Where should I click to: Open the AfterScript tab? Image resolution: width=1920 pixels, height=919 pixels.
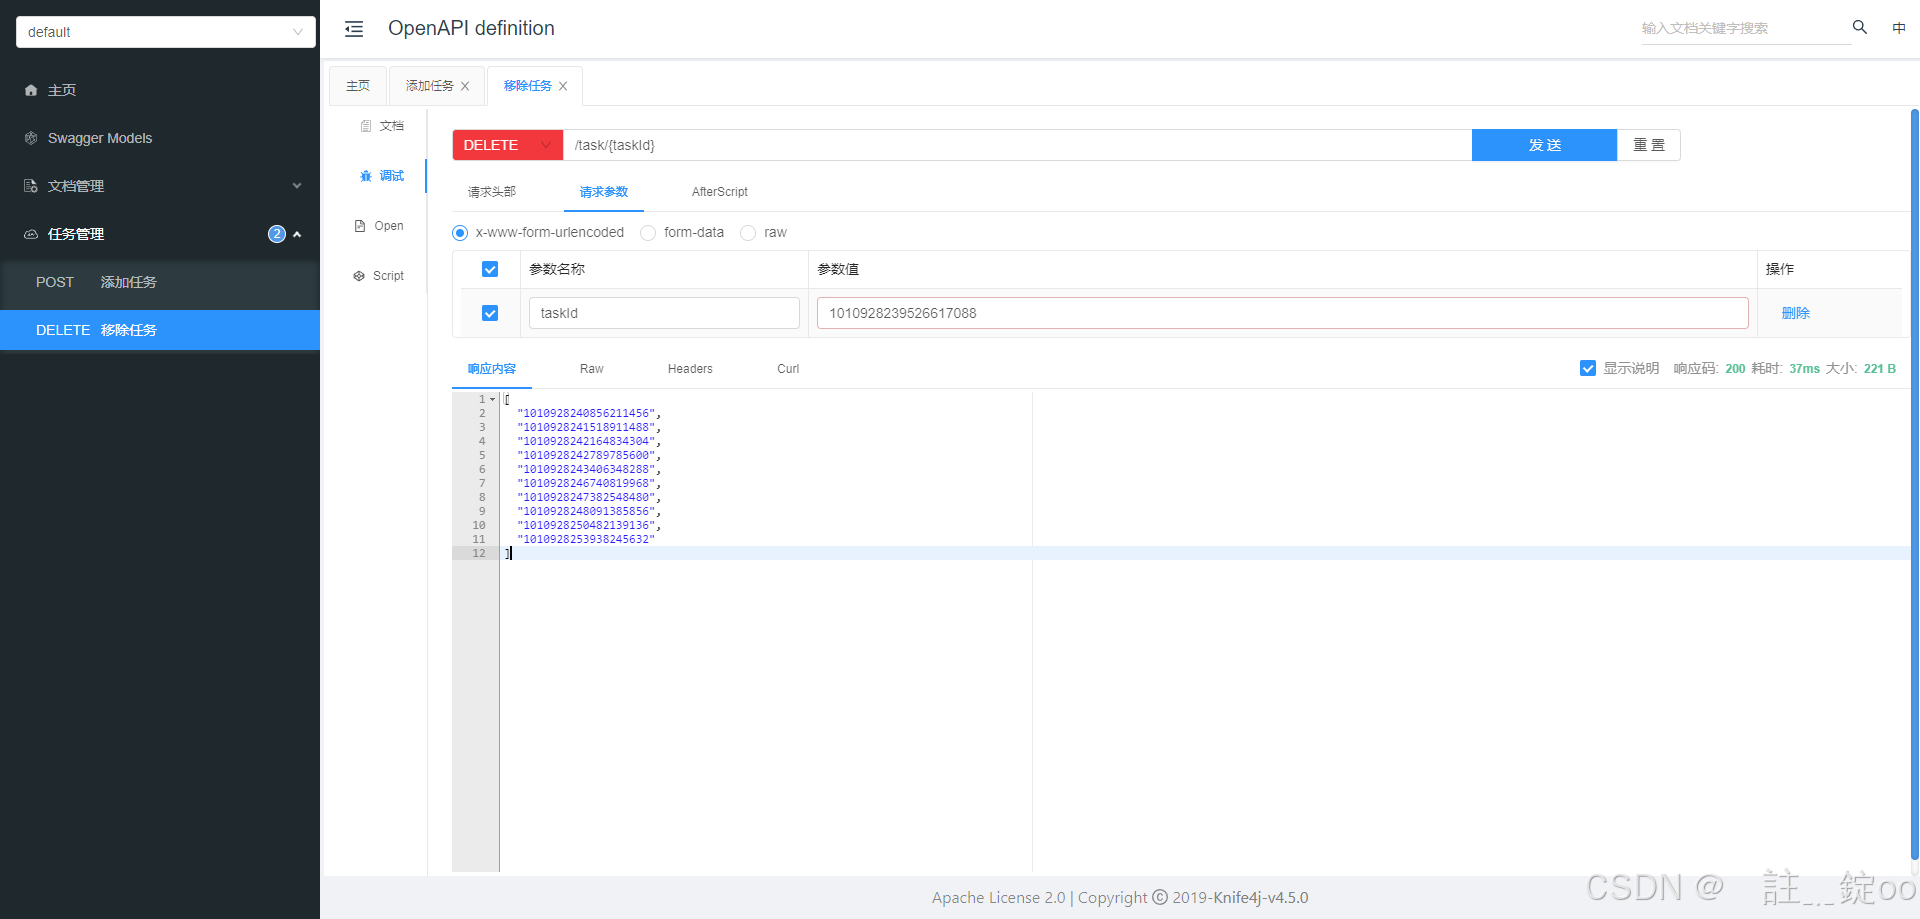[x=720, y=192]
